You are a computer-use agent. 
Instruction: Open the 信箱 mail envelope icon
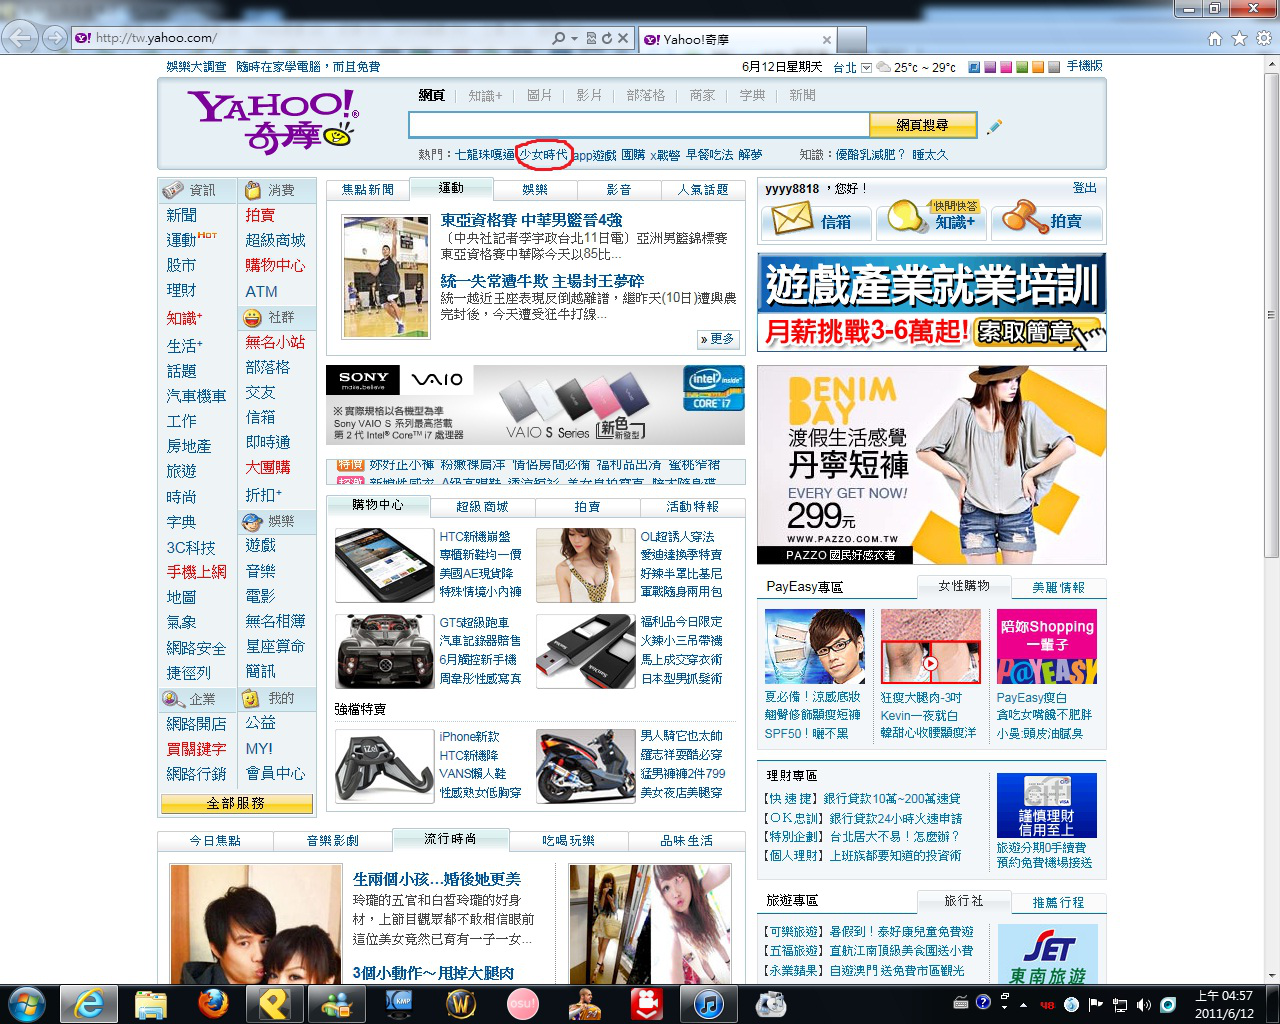(x=792, y=219)
